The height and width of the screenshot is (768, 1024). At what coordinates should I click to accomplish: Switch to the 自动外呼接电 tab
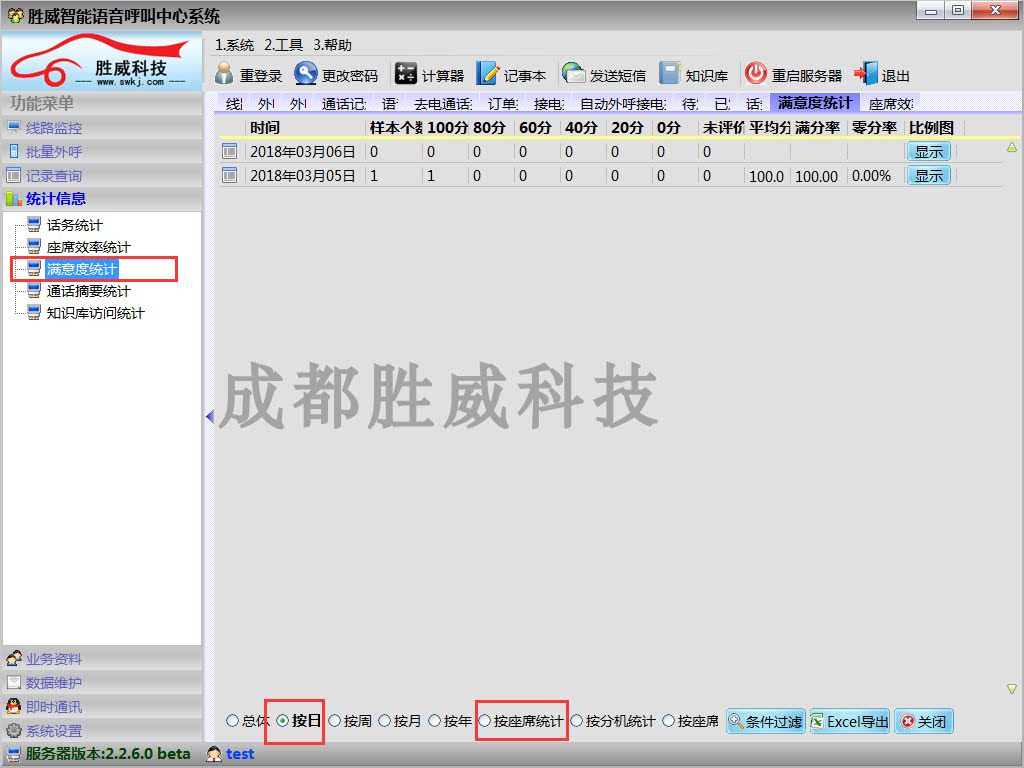[x=623, y=103]
